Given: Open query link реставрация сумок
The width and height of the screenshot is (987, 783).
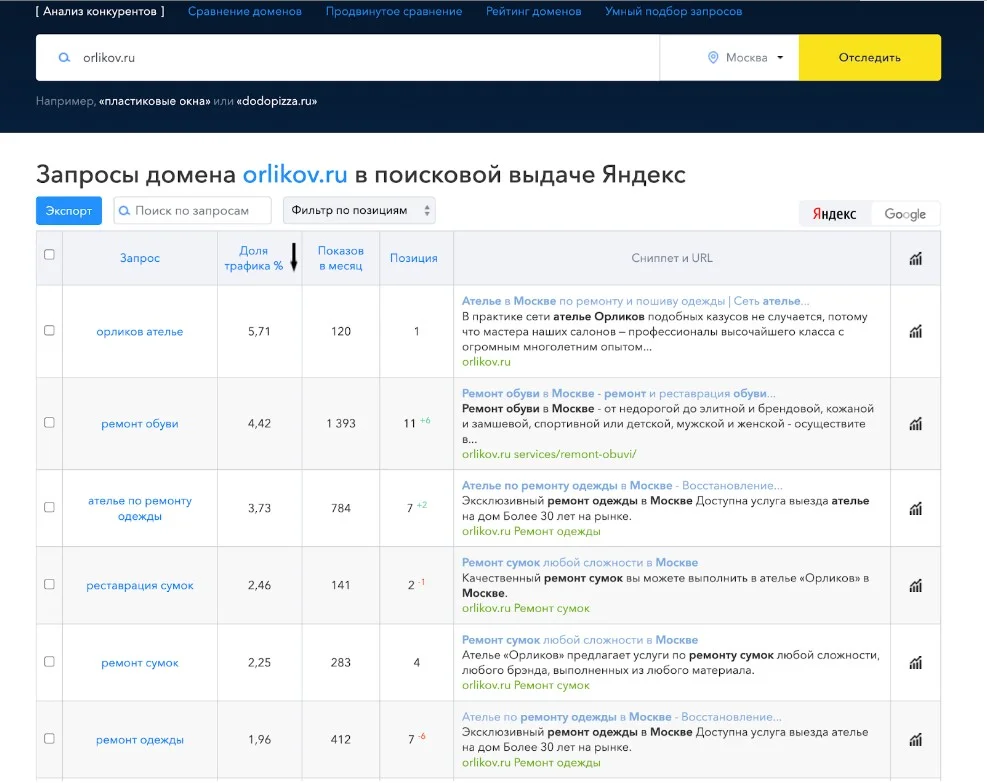Looking at the screenshot, I should point(140,586).
